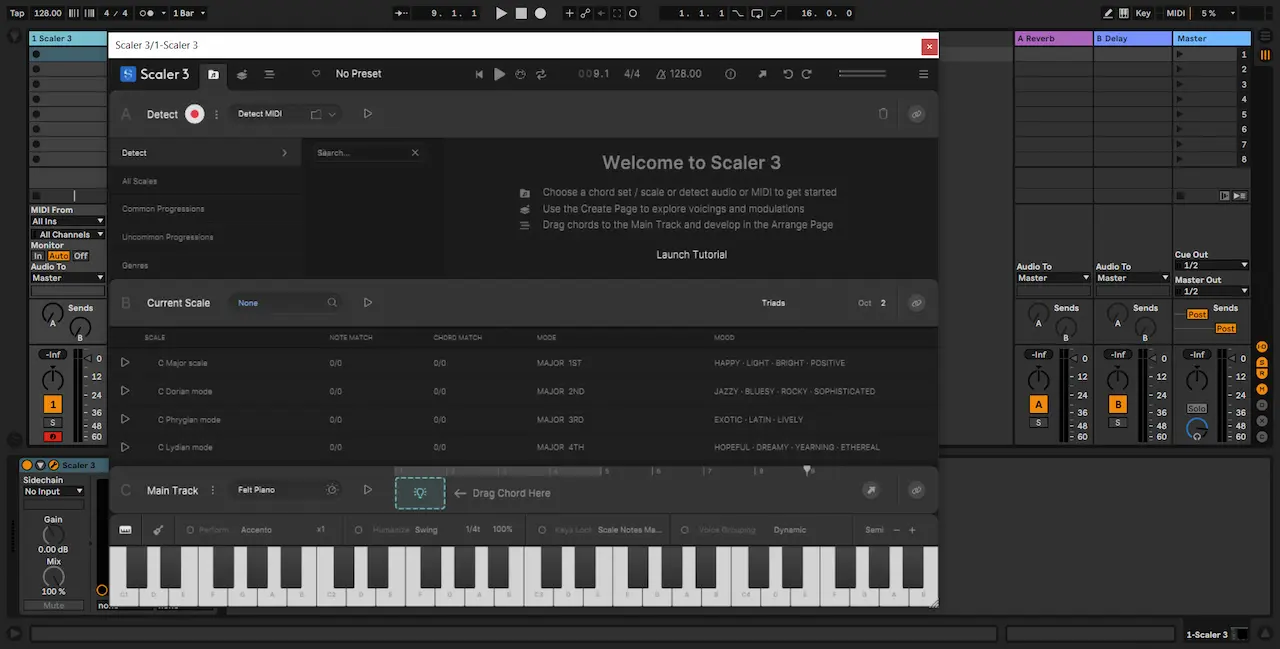Open the Browse page tab in Scaler
The image size is (1280, 649).
tap(213, 74)
